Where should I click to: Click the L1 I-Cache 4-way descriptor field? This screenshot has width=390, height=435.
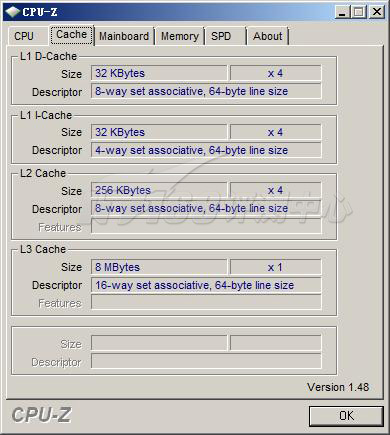[x=206, y=150]
